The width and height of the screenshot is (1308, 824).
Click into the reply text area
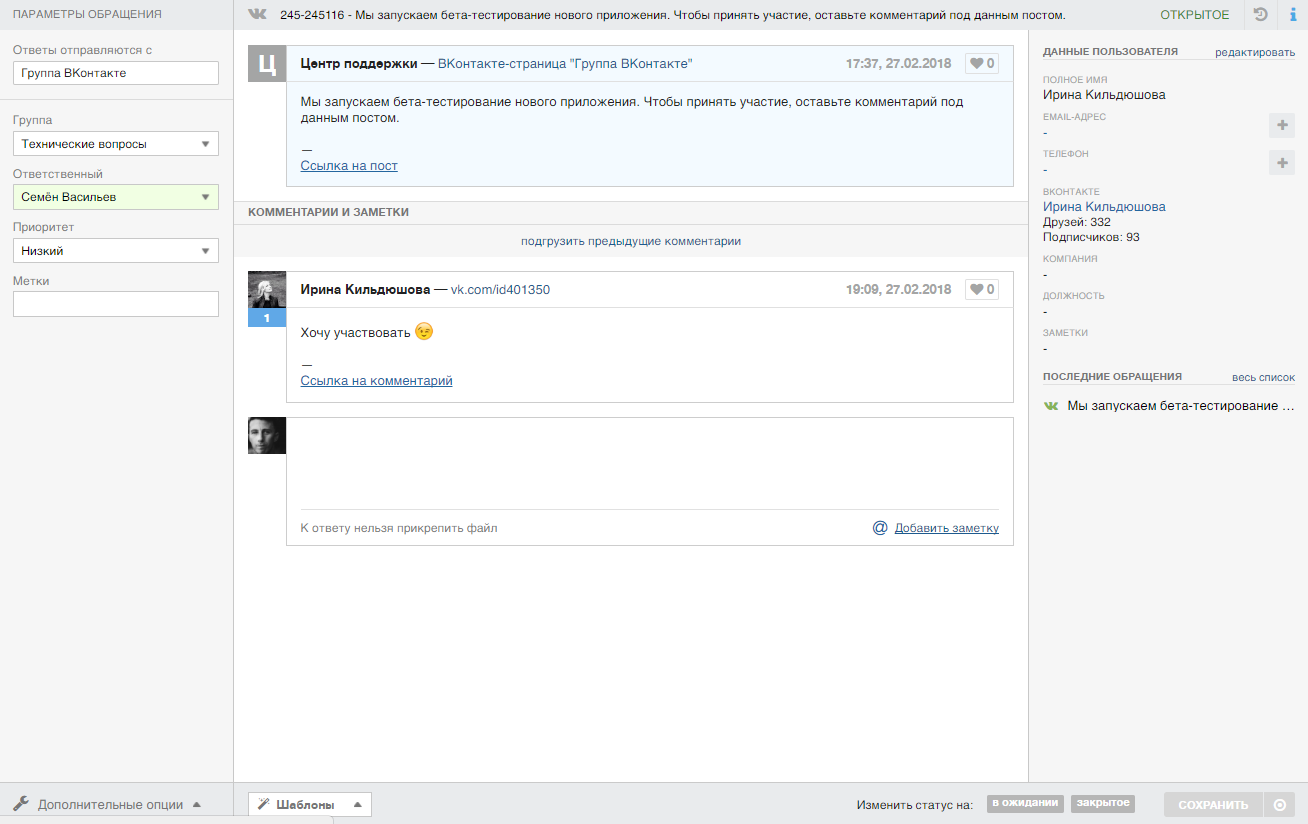[x=649, y=464]
